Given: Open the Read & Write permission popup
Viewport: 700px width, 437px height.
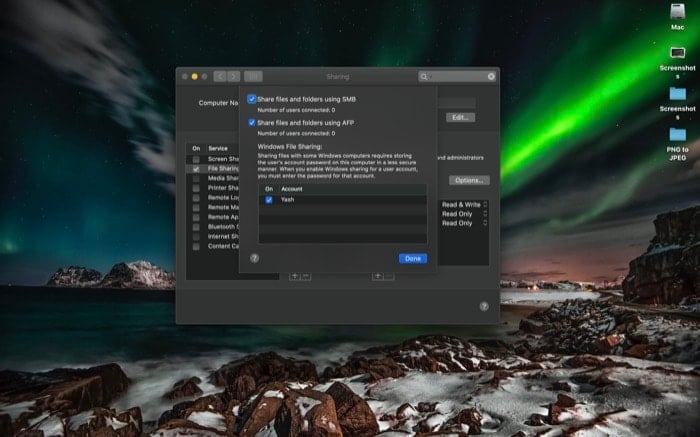Looking at the screenshot, I should click(x=464, y=204).
